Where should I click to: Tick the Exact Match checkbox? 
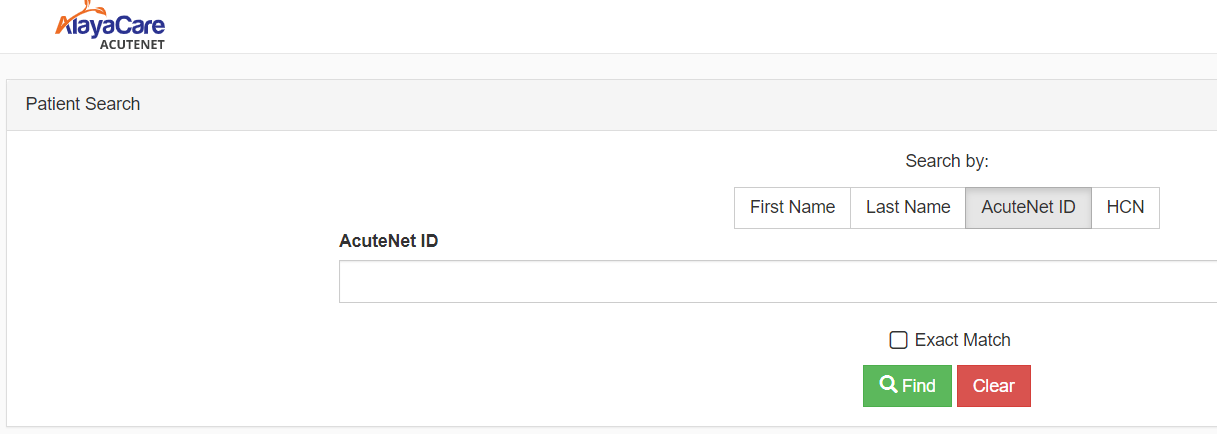898,340
